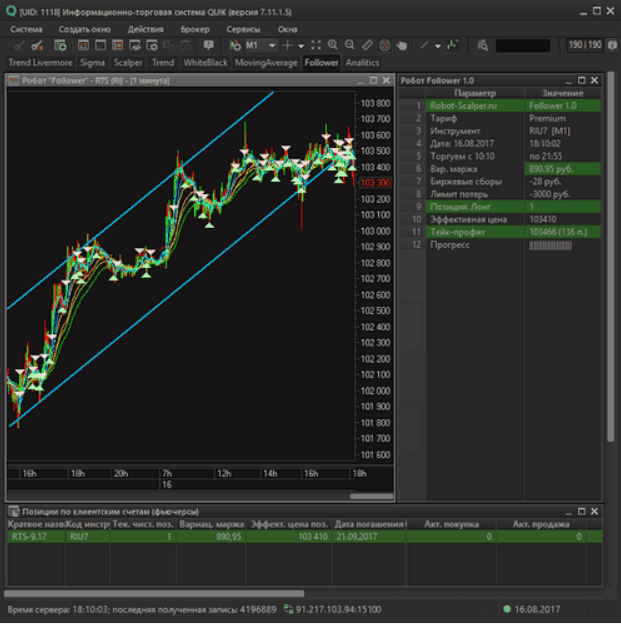Viewport: 621px width, 624px height.
Task: Select the hand pan tool
Action: coord(402,46)
